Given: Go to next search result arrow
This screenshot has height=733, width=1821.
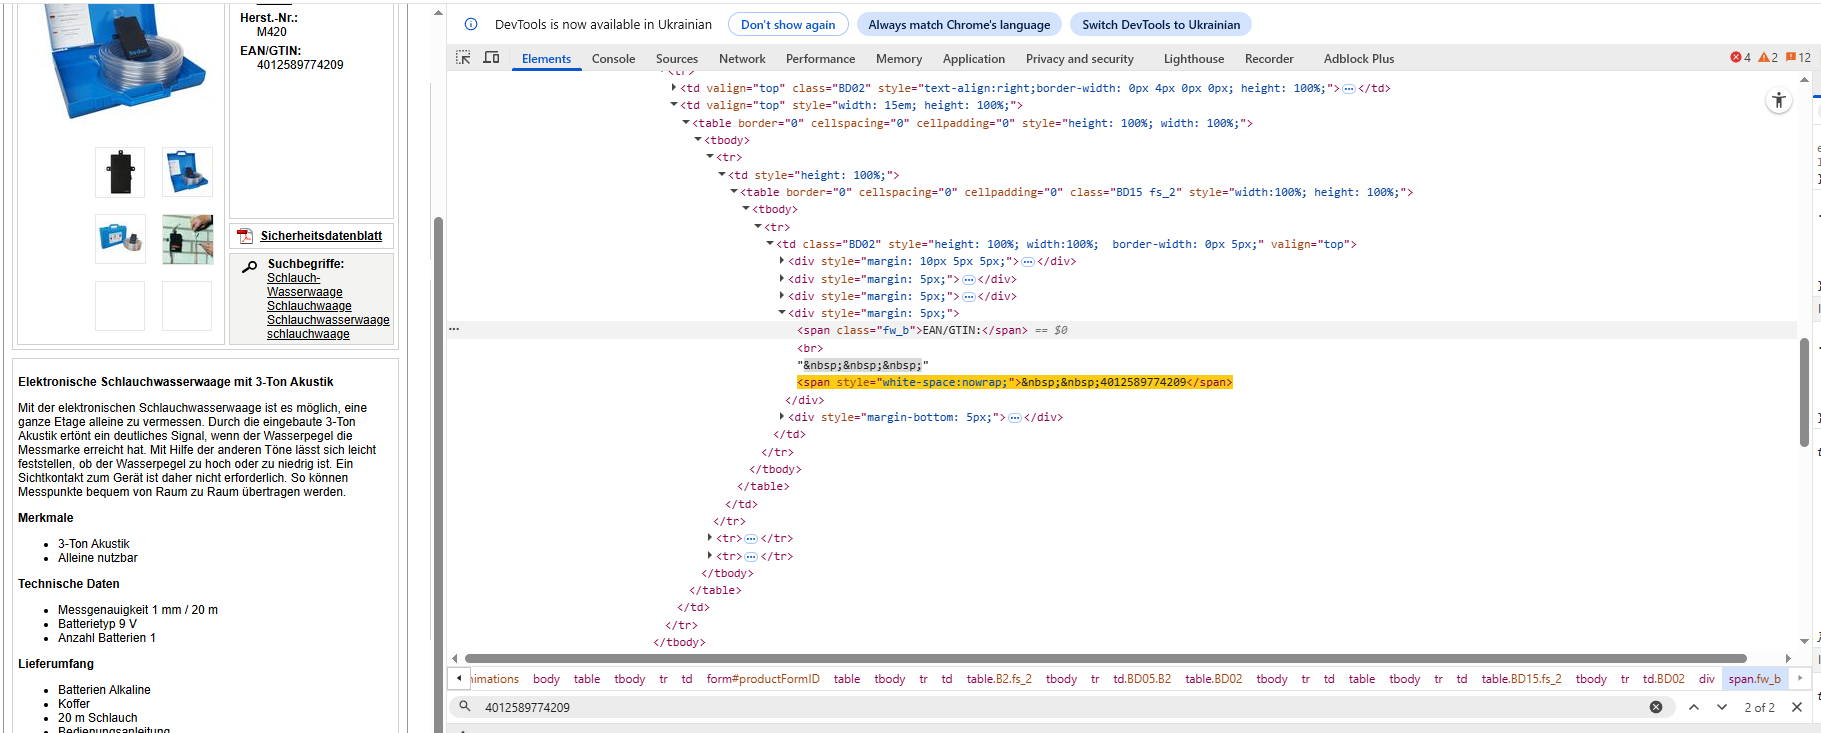Looking at the screenshot, I should [x=1722, y=707].
